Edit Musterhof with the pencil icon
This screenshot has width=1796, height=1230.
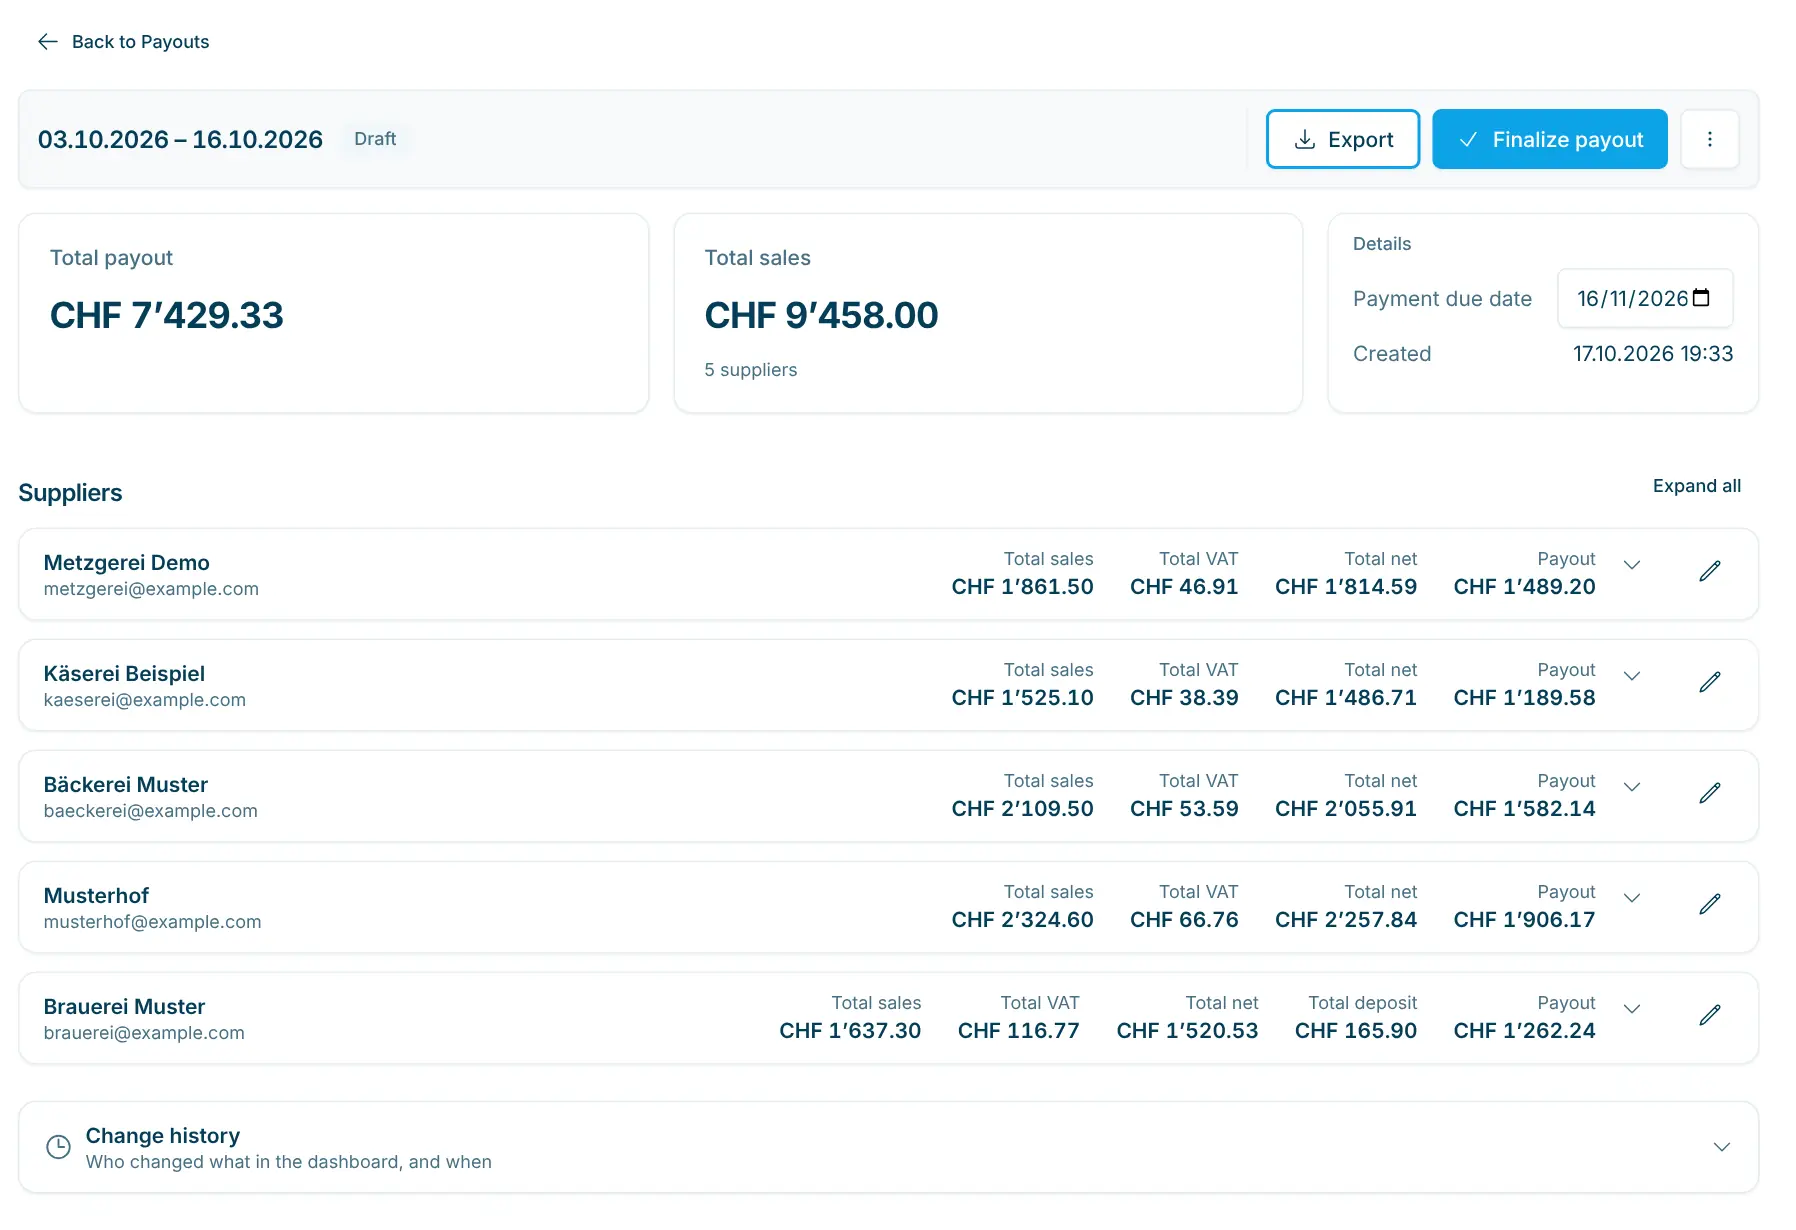[1709, 904]
